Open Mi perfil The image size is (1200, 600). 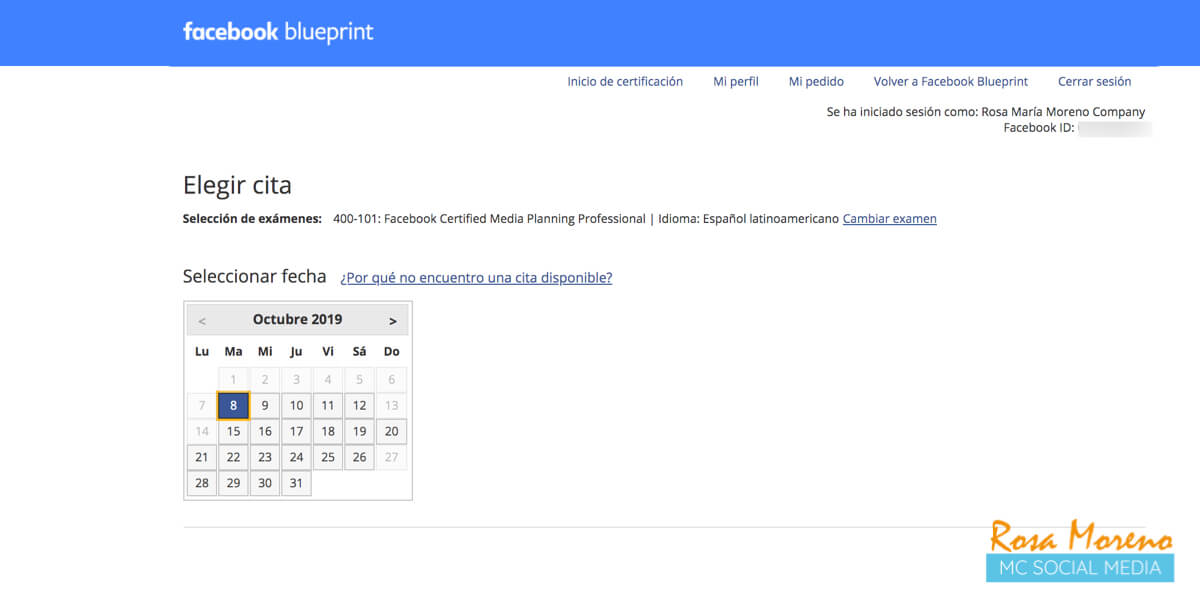[735, 81]
